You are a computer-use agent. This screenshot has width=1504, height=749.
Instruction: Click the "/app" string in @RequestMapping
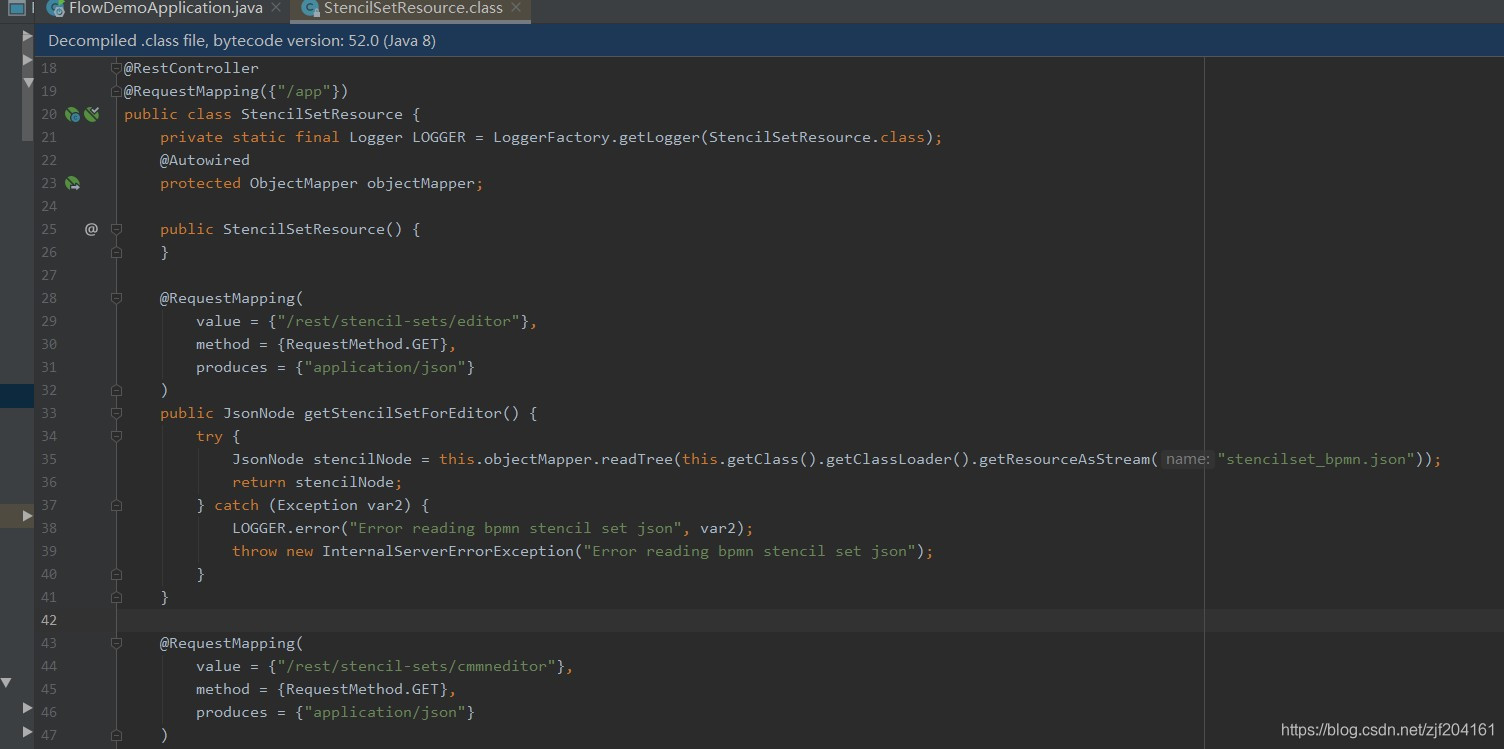[304, 91]
